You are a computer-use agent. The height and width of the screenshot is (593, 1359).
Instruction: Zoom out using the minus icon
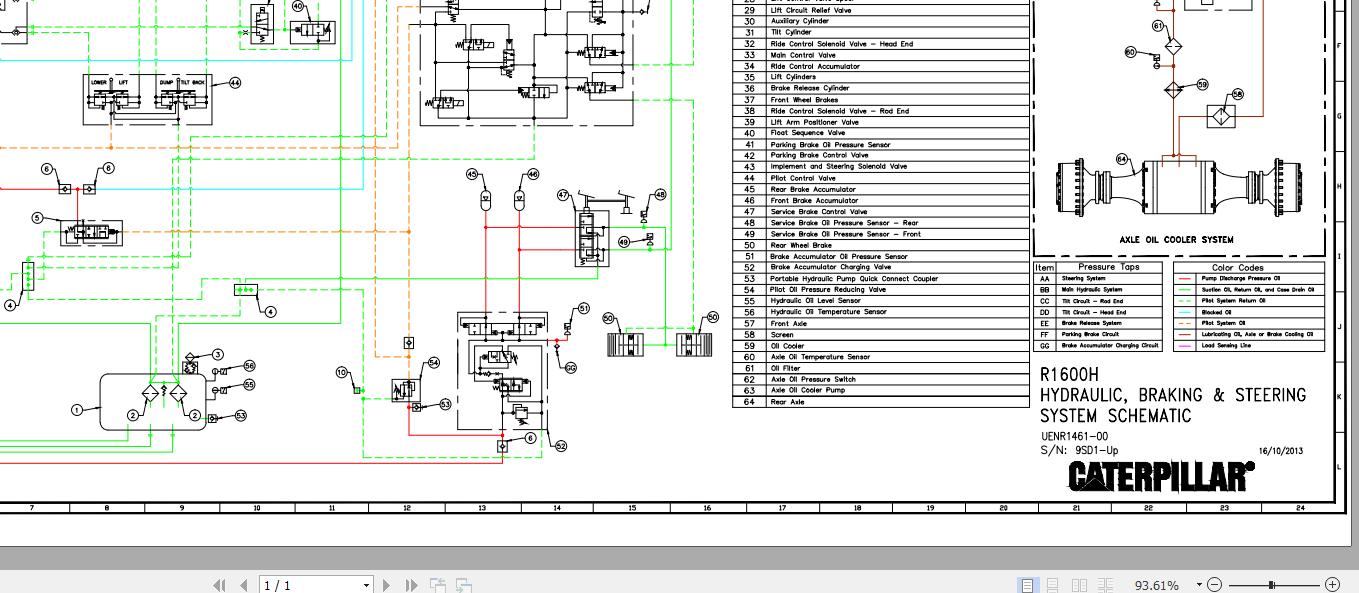coord(1215,585)
